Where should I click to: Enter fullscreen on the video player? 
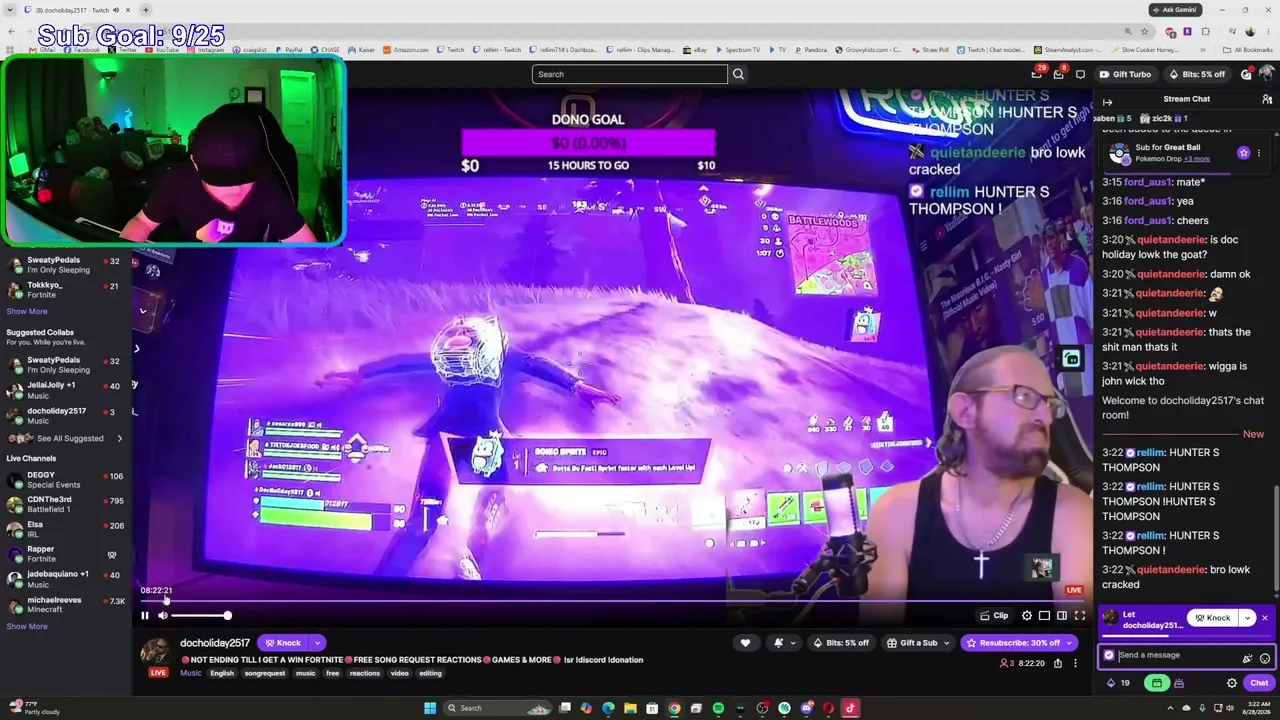(x=1079, y=616)
